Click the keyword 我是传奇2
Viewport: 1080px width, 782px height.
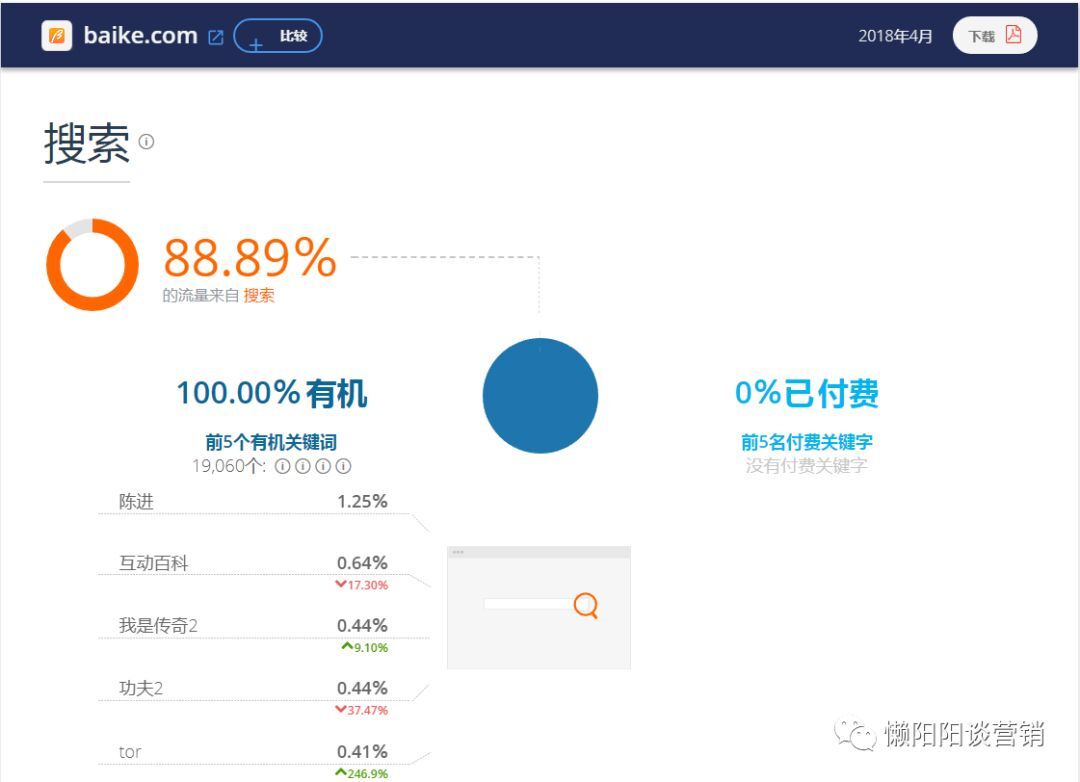click(x=158, y=626)
